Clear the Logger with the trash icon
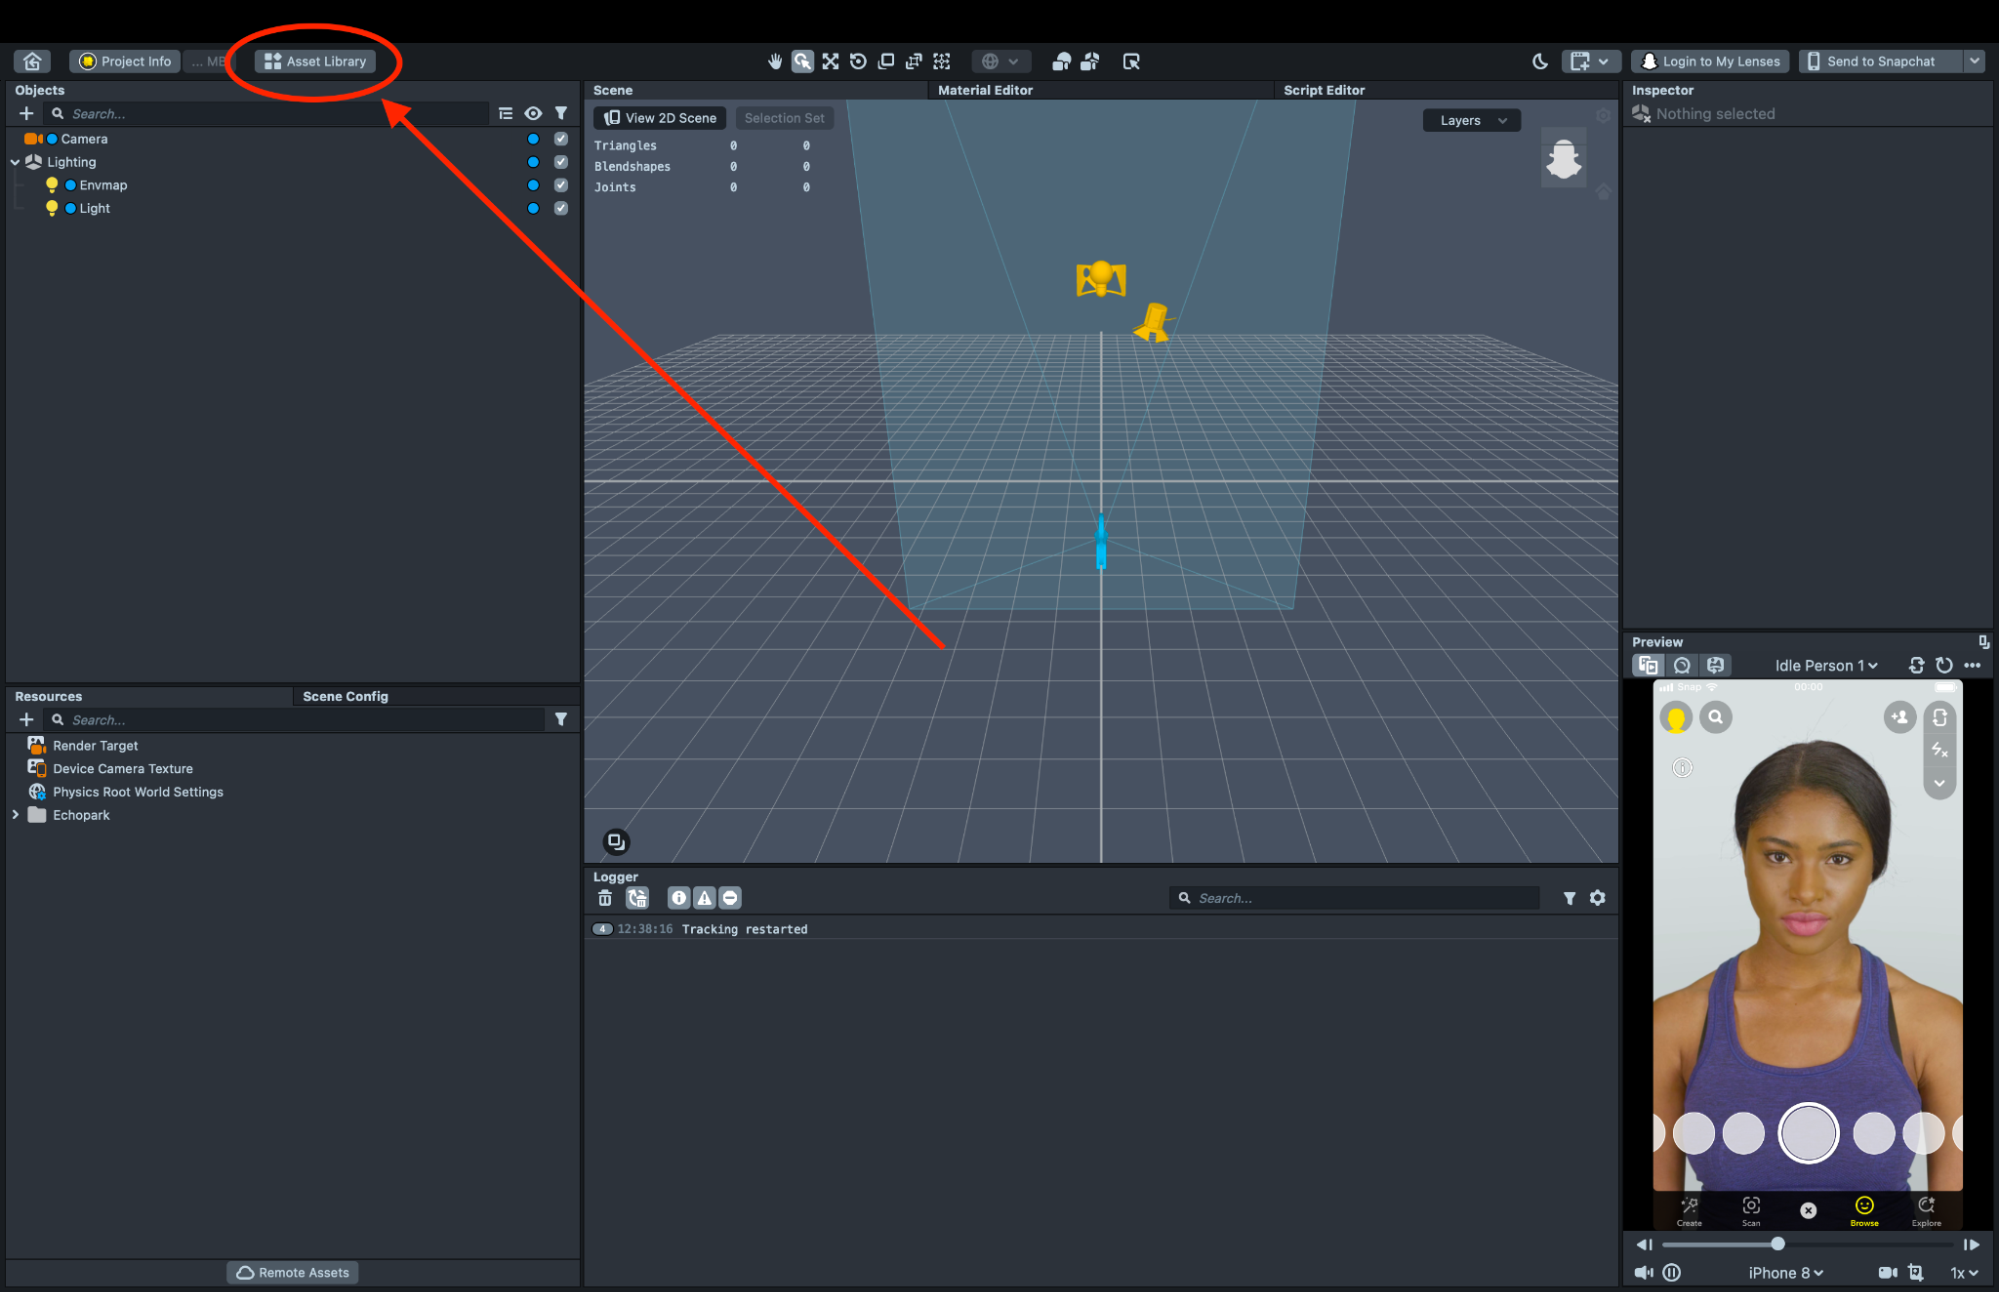This screenshot has height=1293, width=1999. coord(605,898)
